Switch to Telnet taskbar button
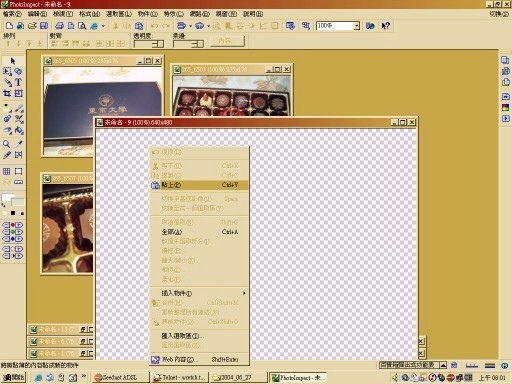Image resolution: width=512 pixels, height=384 pixels. [x=179, y=378]
